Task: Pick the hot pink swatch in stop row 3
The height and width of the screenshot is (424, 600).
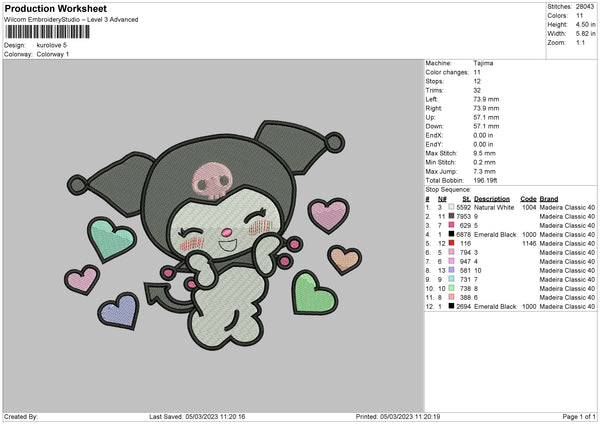Action: (452, 225)
